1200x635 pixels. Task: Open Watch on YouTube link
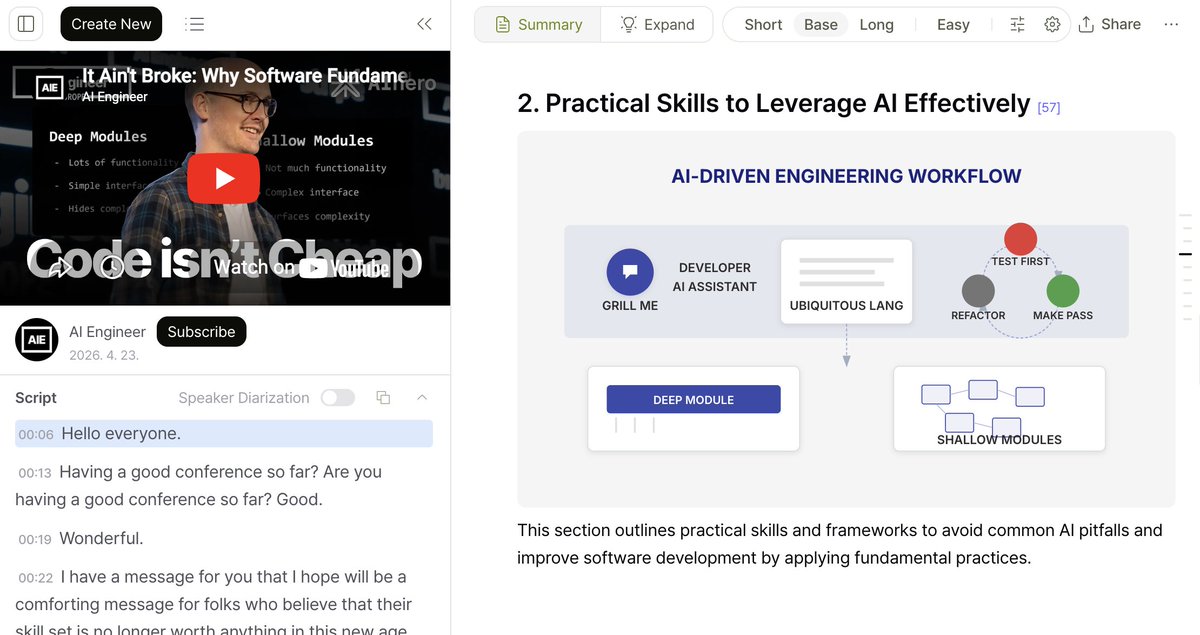[x=301, y=267]
